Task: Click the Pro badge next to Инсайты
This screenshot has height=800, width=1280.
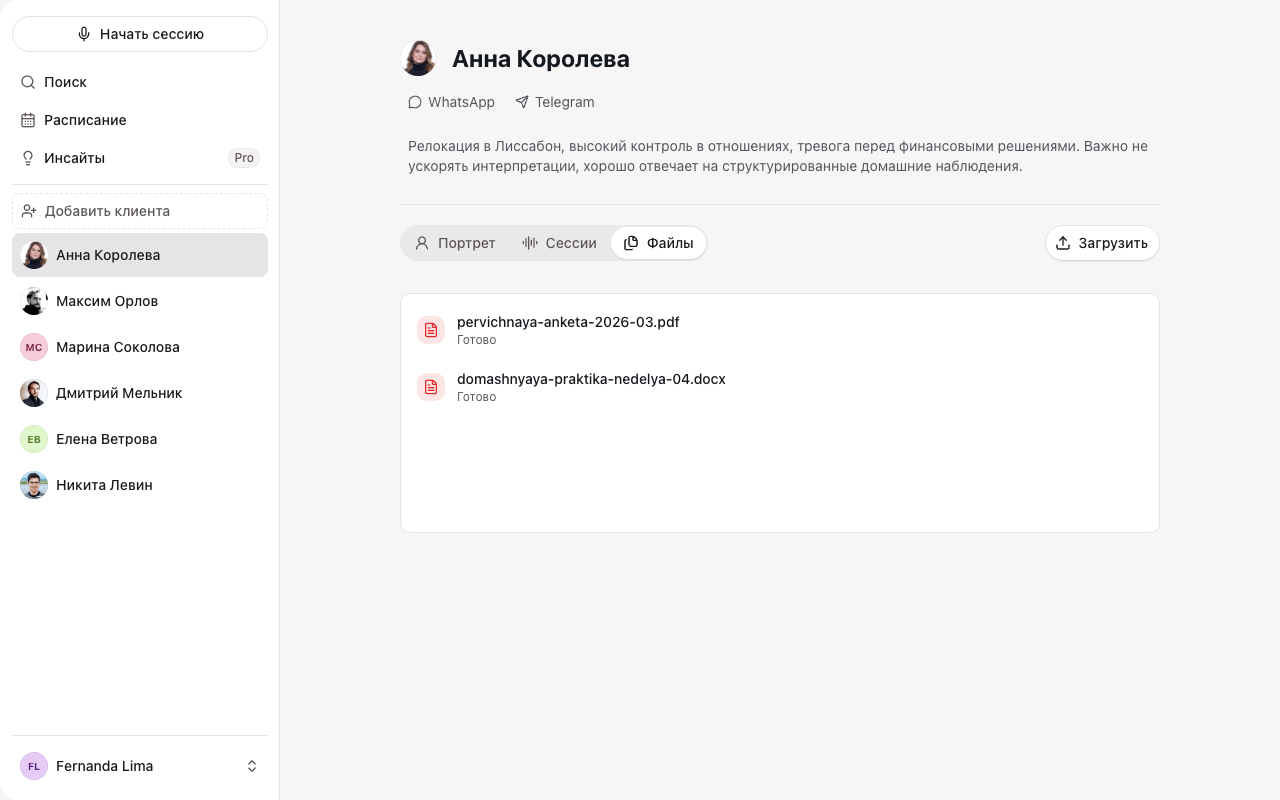Action: coord(244,158)
